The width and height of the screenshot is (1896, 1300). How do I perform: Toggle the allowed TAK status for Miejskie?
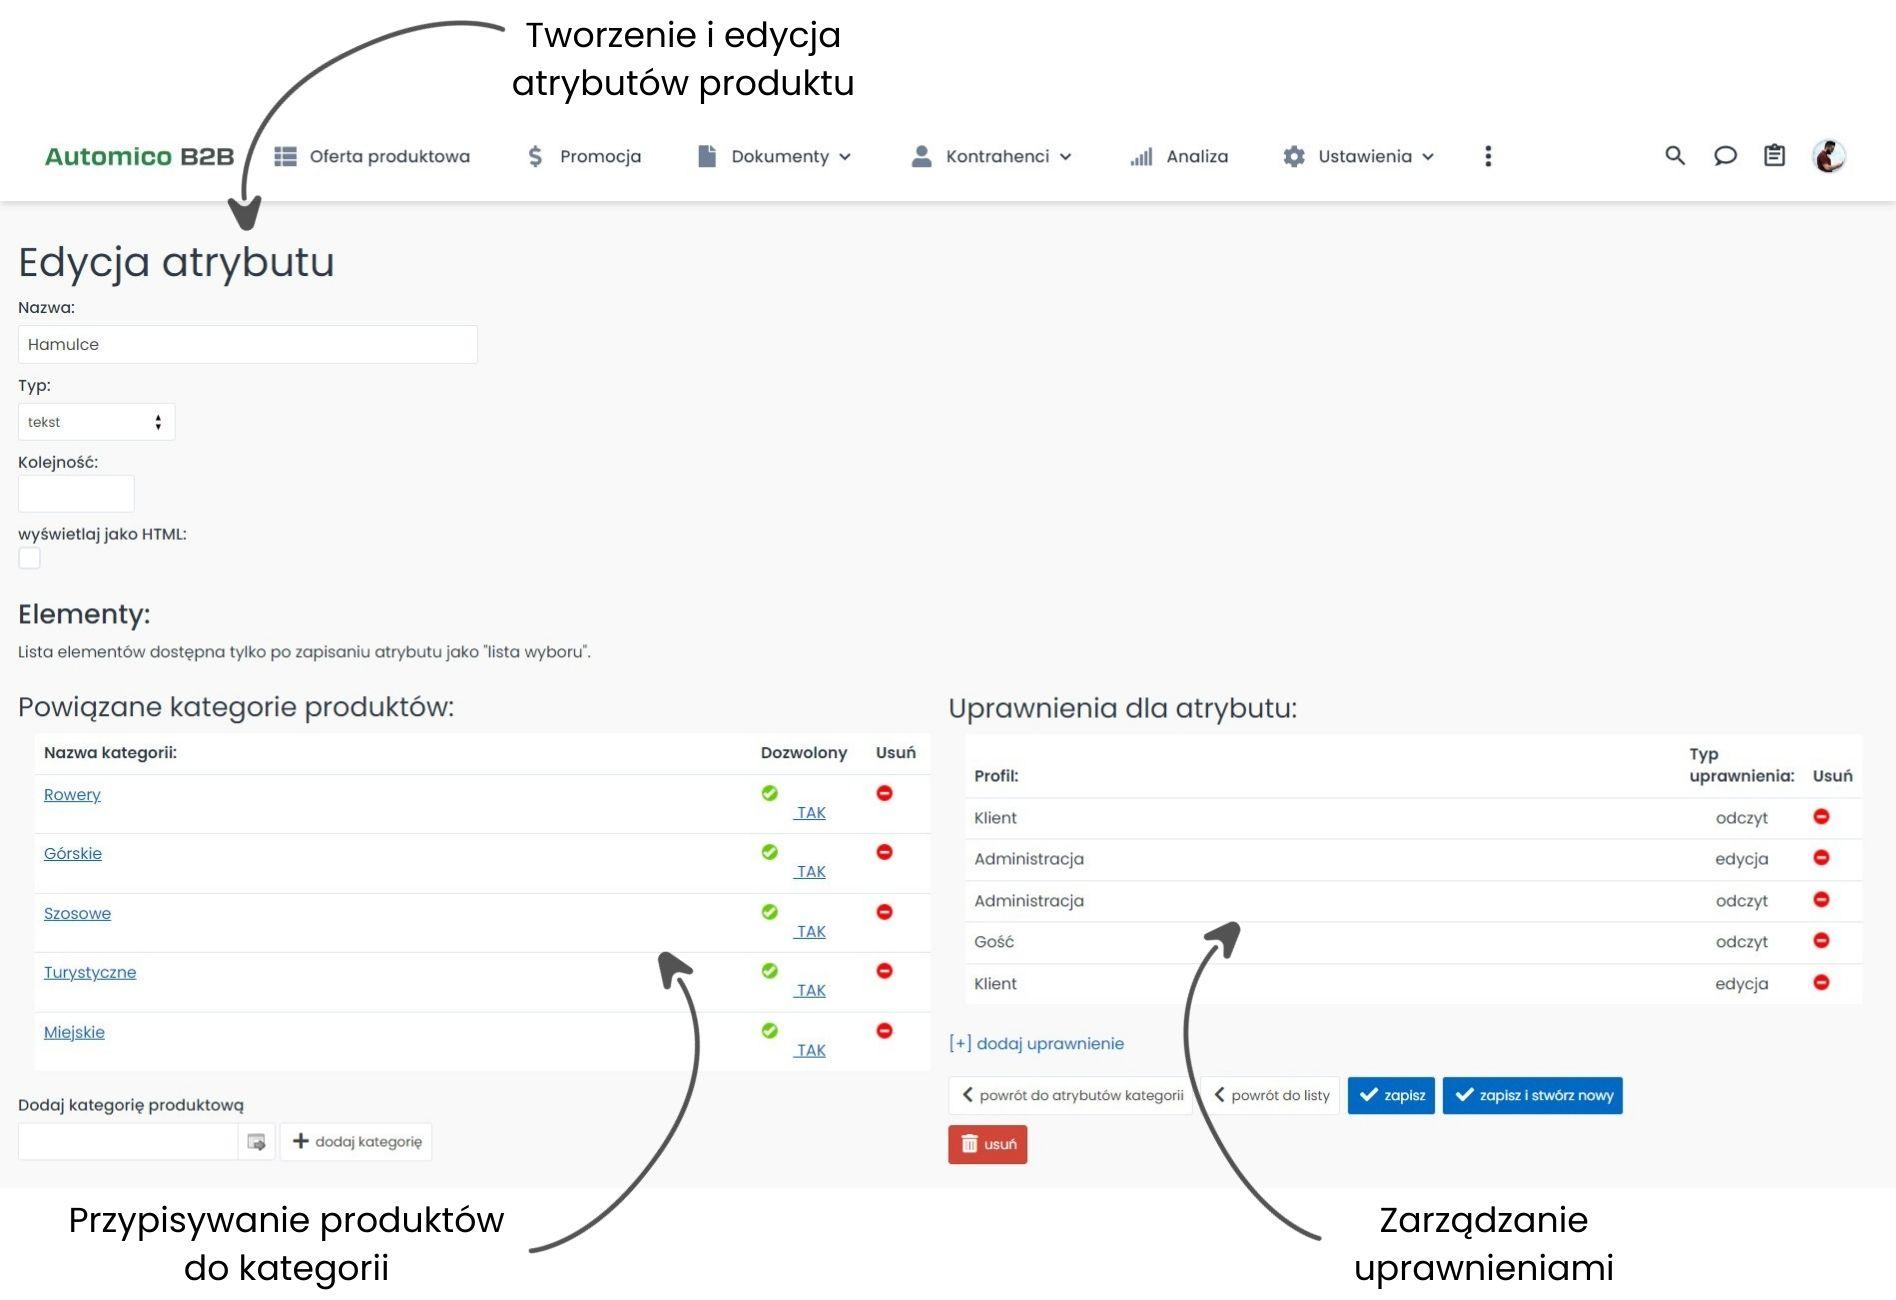[810, 1050]
